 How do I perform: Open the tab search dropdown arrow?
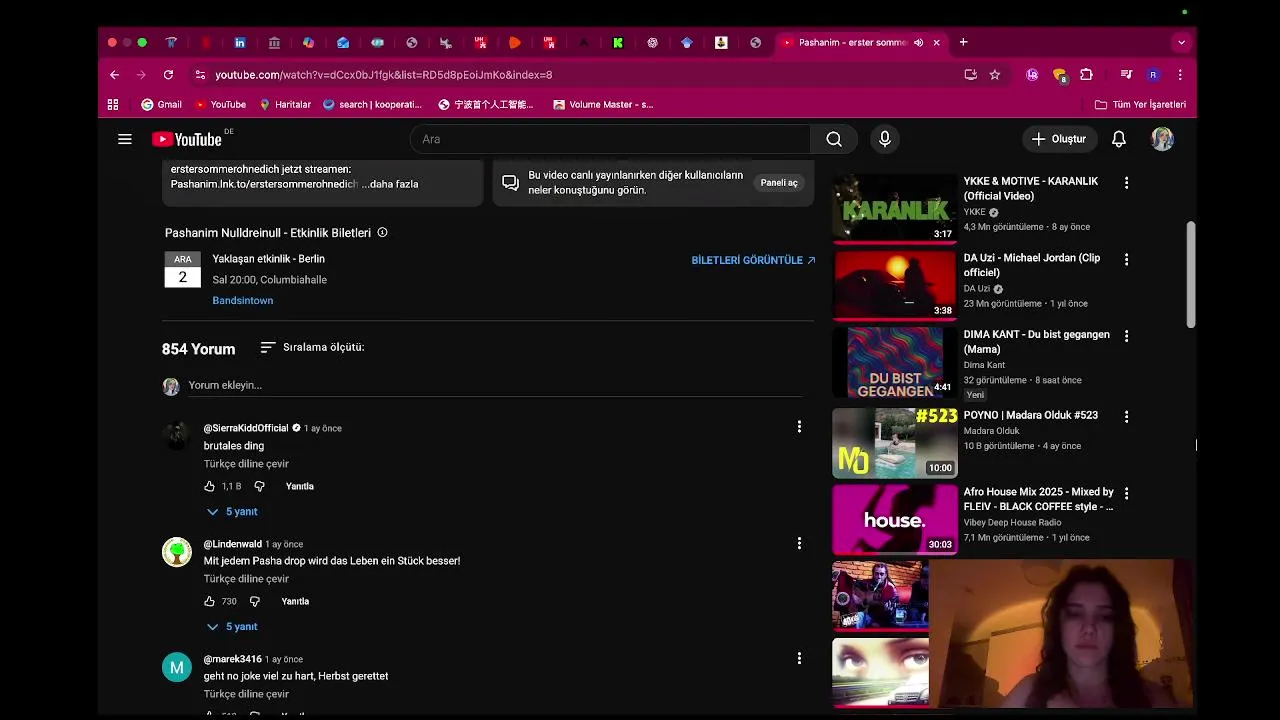[x=1181, y=42]
